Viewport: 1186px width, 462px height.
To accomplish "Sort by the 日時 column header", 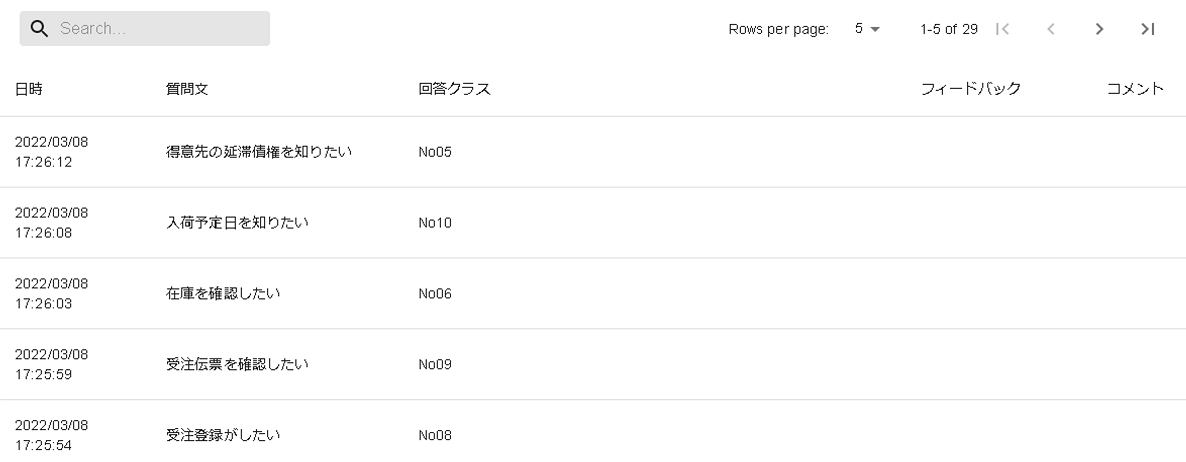I will point(29,89).
